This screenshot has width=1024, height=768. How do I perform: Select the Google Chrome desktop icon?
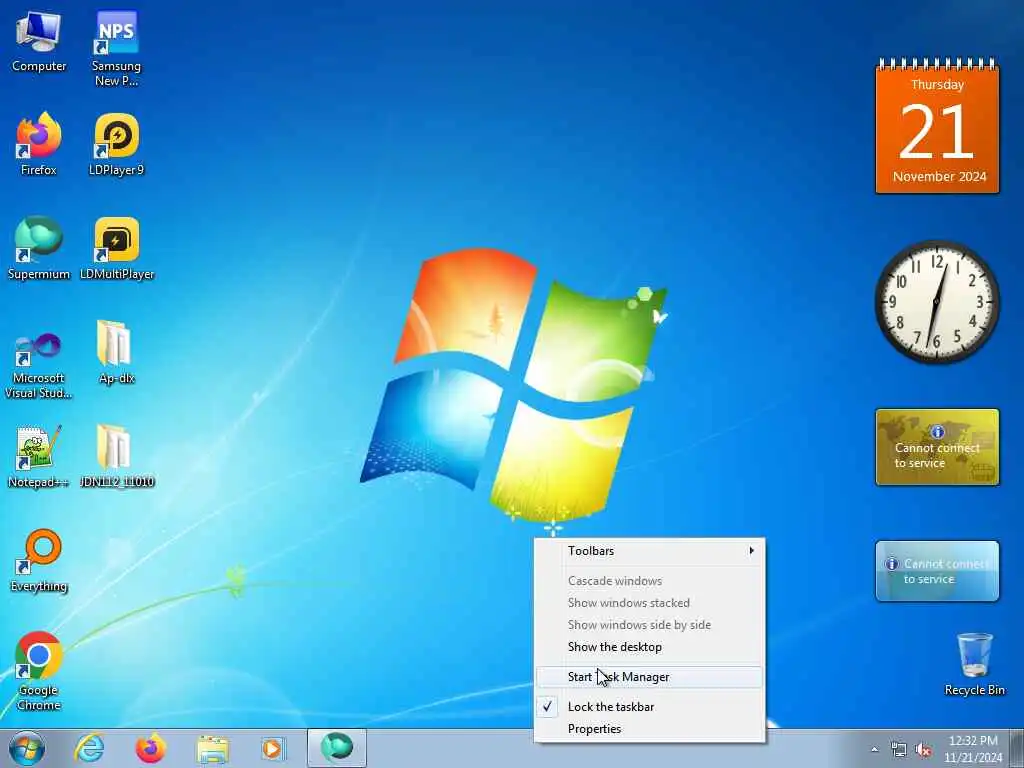(39, 671)
